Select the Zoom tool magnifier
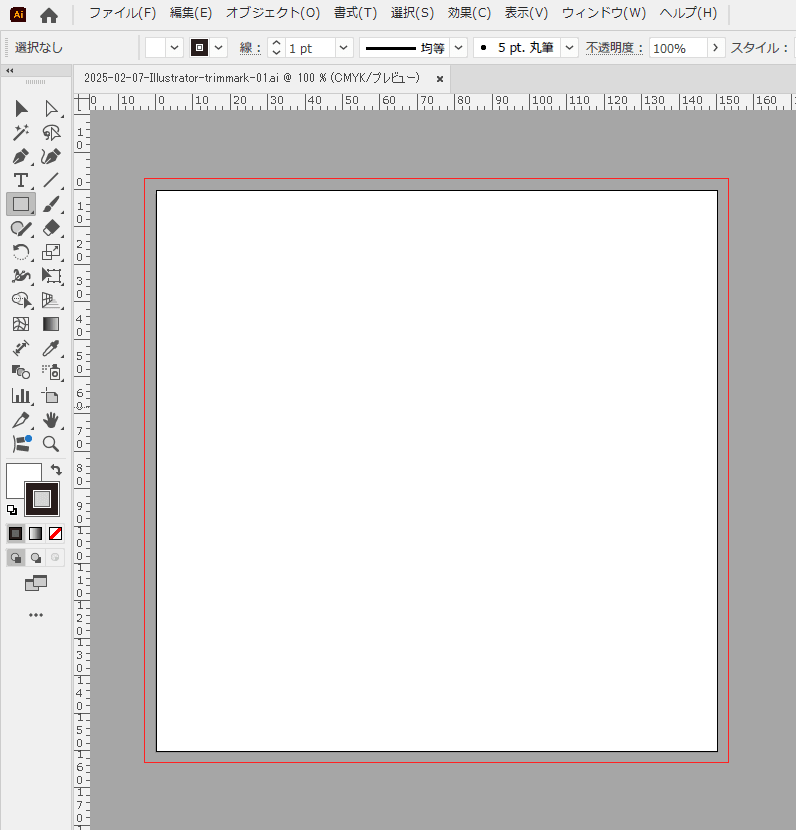Viewport: 796px width, 830px height. coord(51,444)
